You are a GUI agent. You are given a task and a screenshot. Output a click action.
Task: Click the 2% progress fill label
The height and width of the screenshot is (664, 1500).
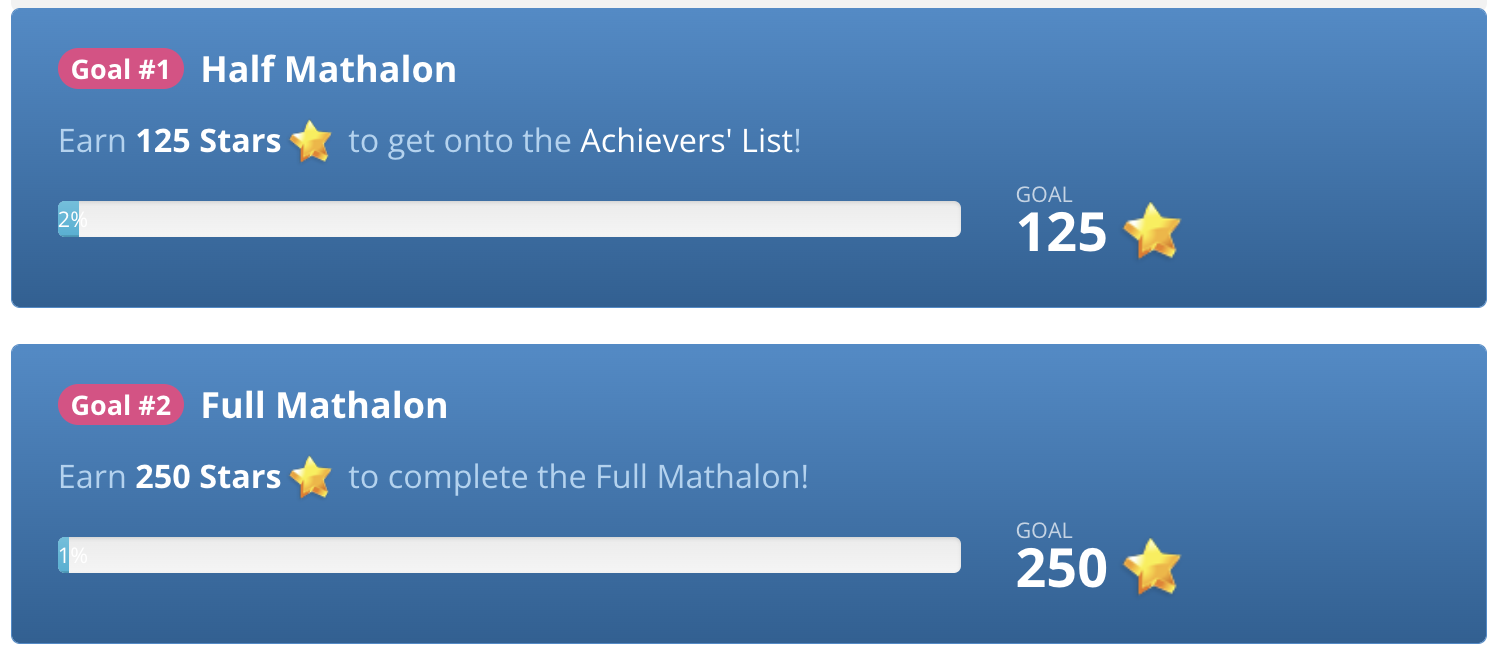tap(71, 220)
